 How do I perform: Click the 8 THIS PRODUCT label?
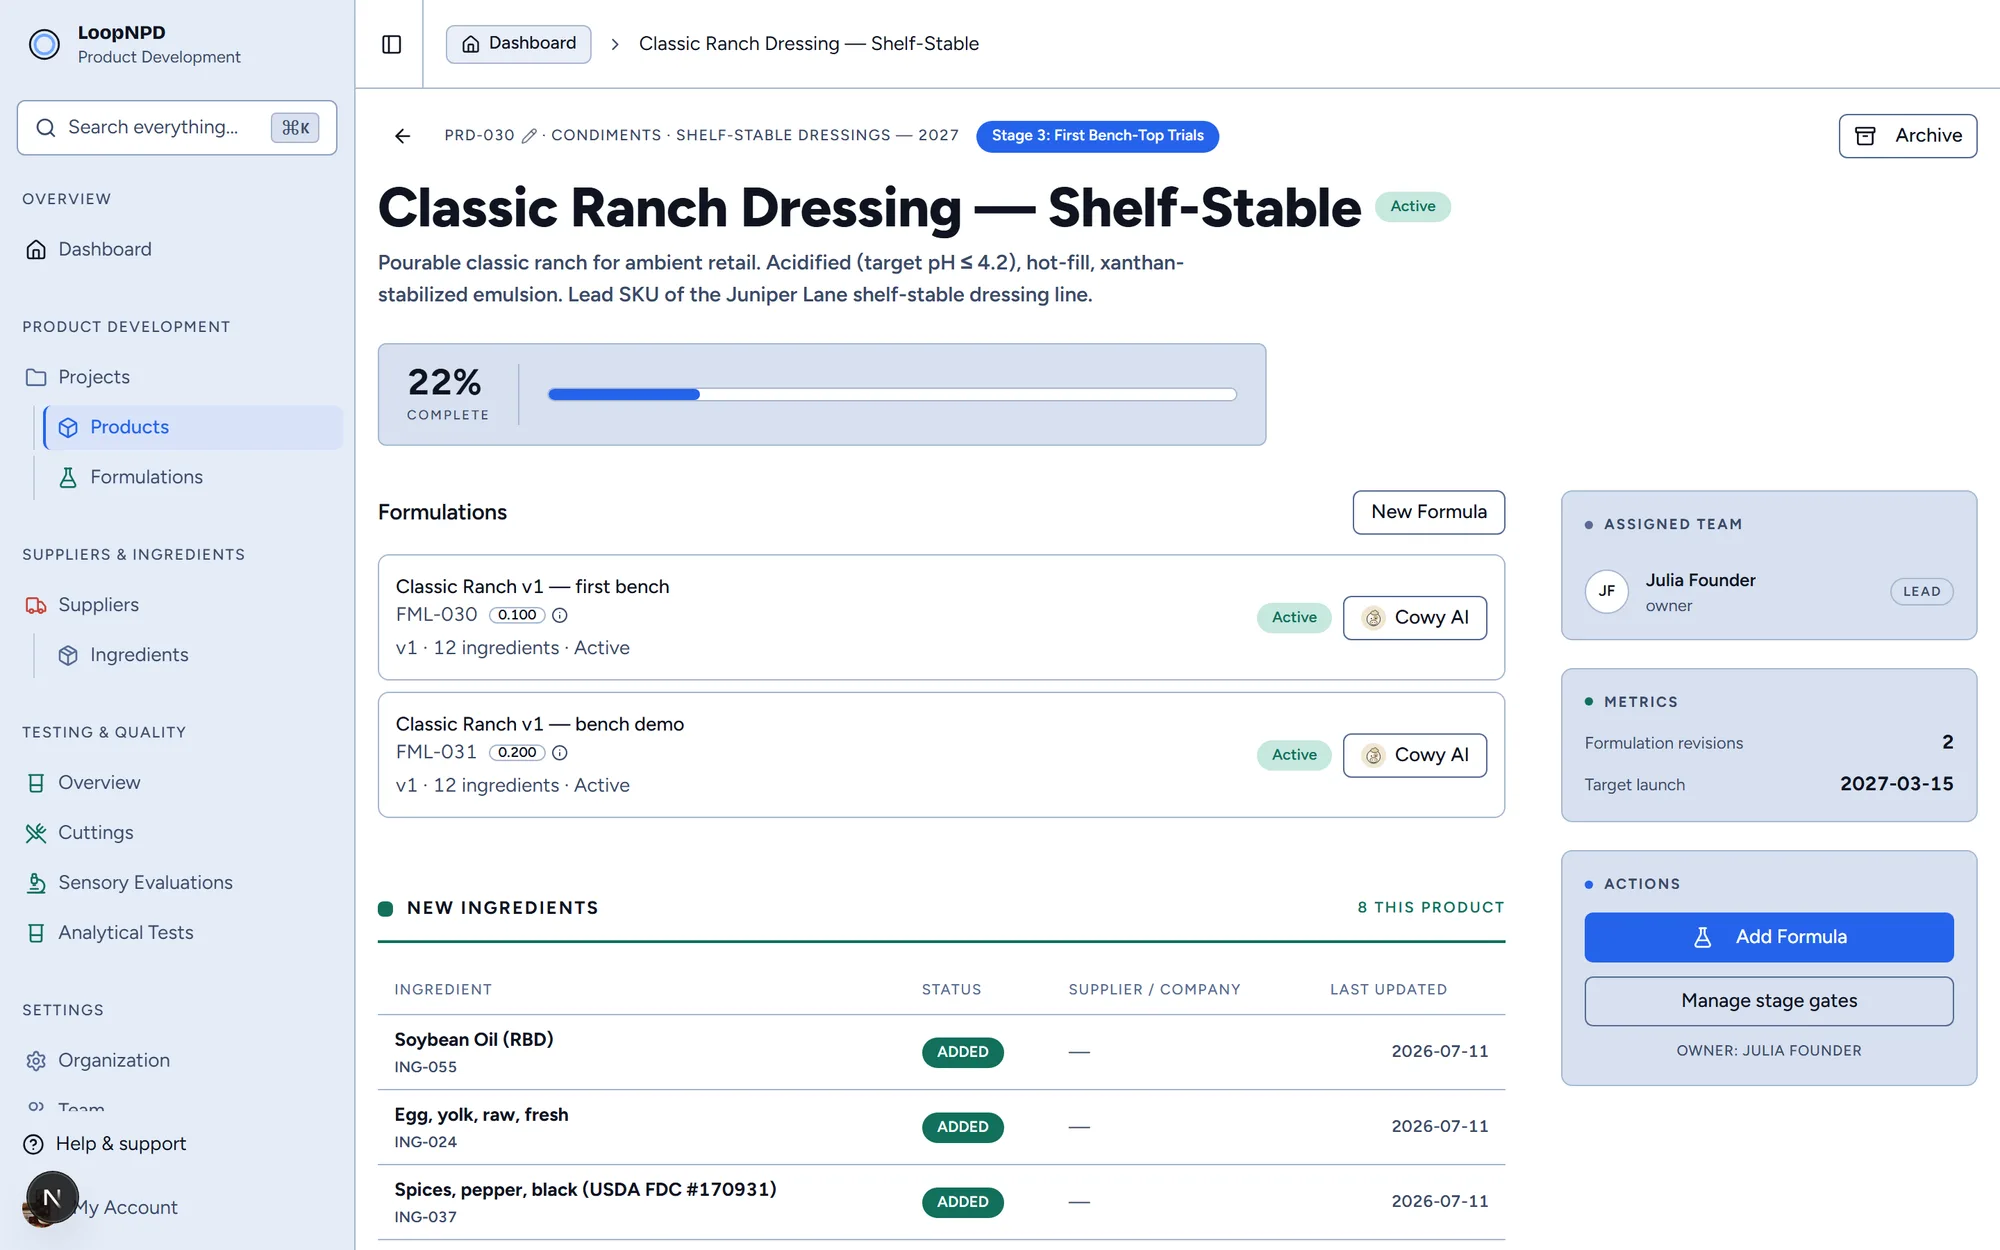pos(1430,908)
